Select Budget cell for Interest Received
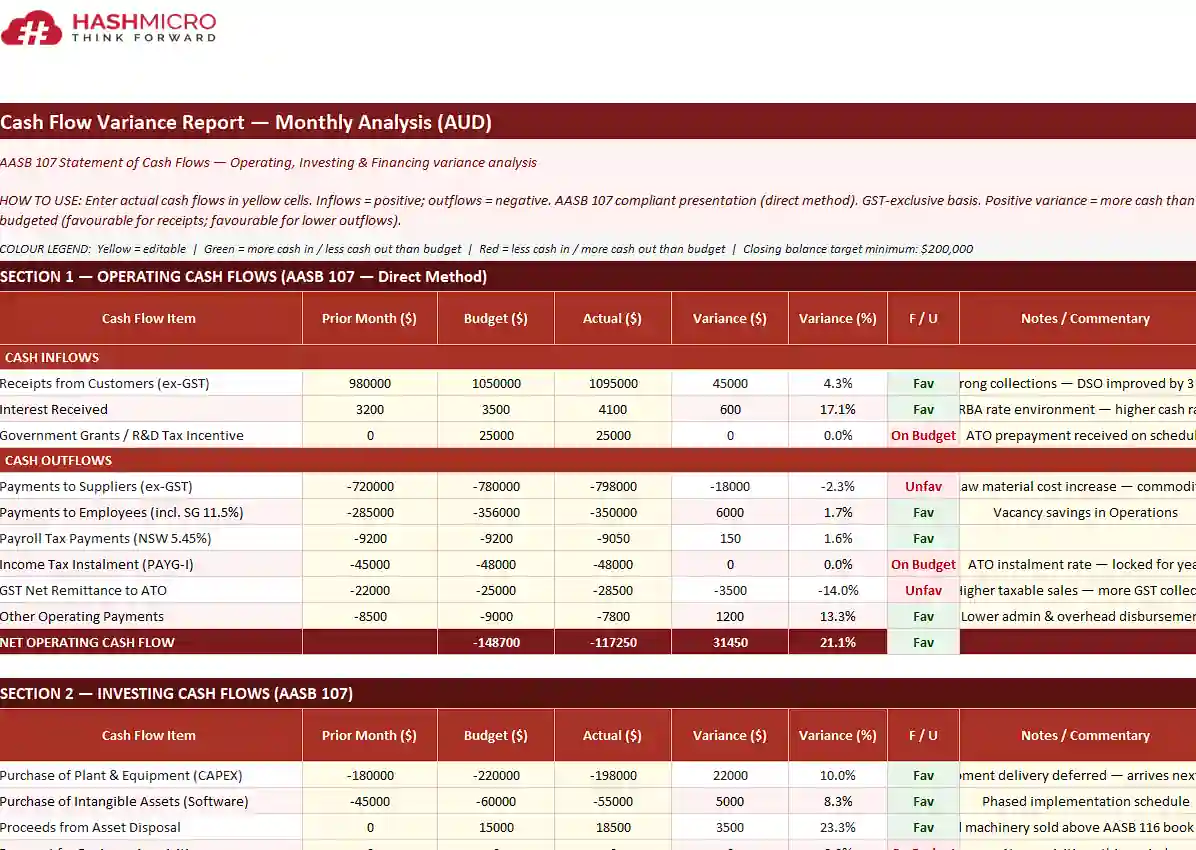The width and height of the screenshot is (1196, 850). click(x=495, y=409)
